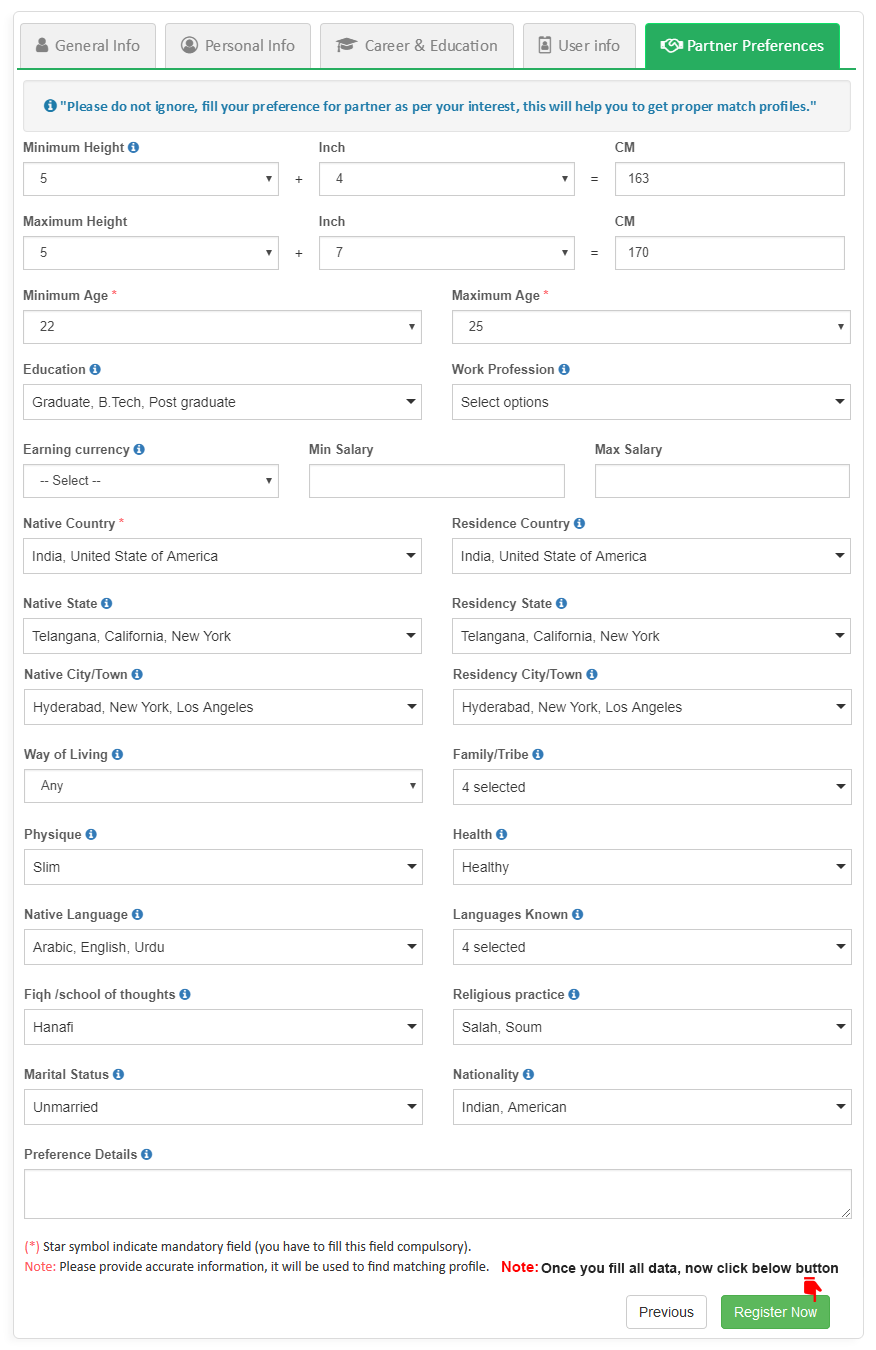Expand the Education multi-select dropdown
The width and height of the screenshot is (876, 1350).
pyautogui.click(x=222, y=402)
